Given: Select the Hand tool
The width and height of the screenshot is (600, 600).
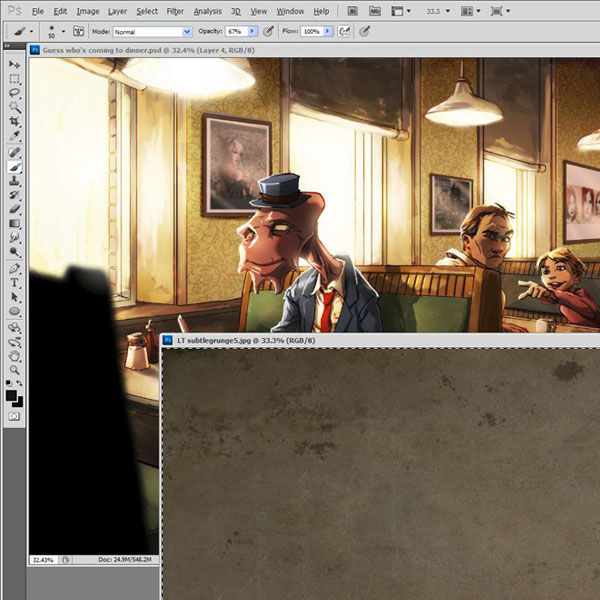Looking at the screenshot, I should click(15, 356).
